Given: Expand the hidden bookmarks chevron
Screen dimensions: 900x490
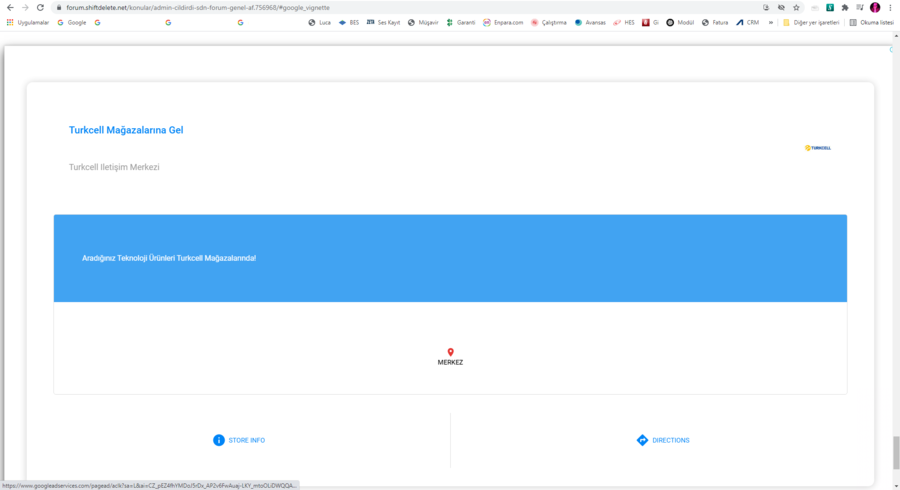Looking at the screenshot, I should [x=771, y=22].
